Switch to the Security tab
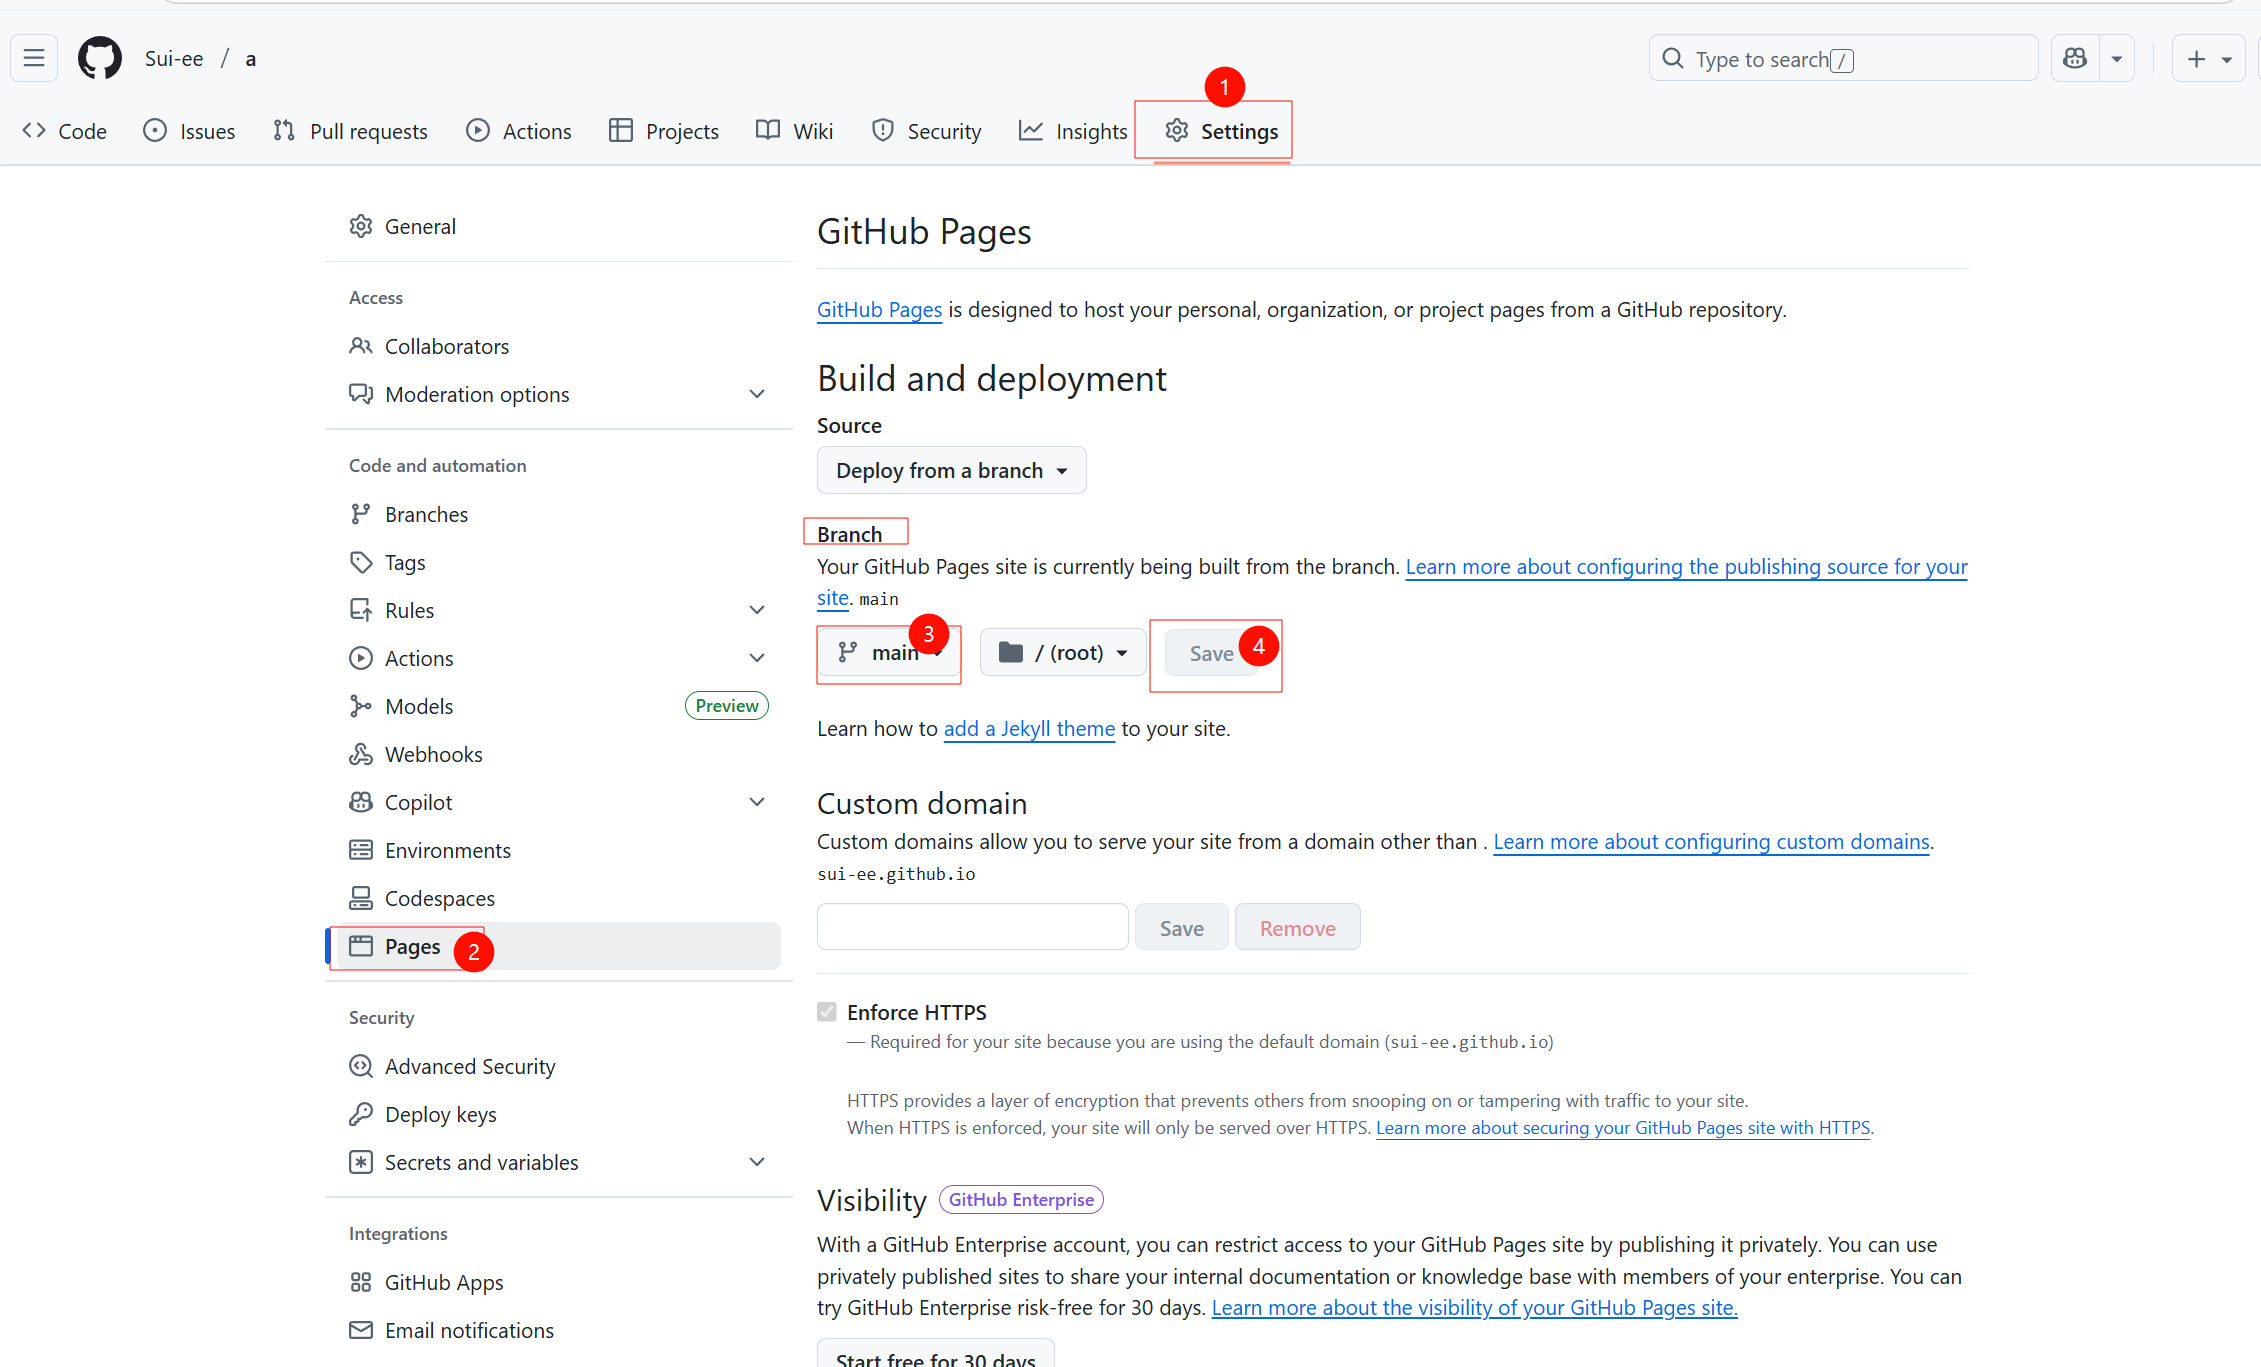Viewport: 2261px width, 1367px height. click(x=927, y=131)
